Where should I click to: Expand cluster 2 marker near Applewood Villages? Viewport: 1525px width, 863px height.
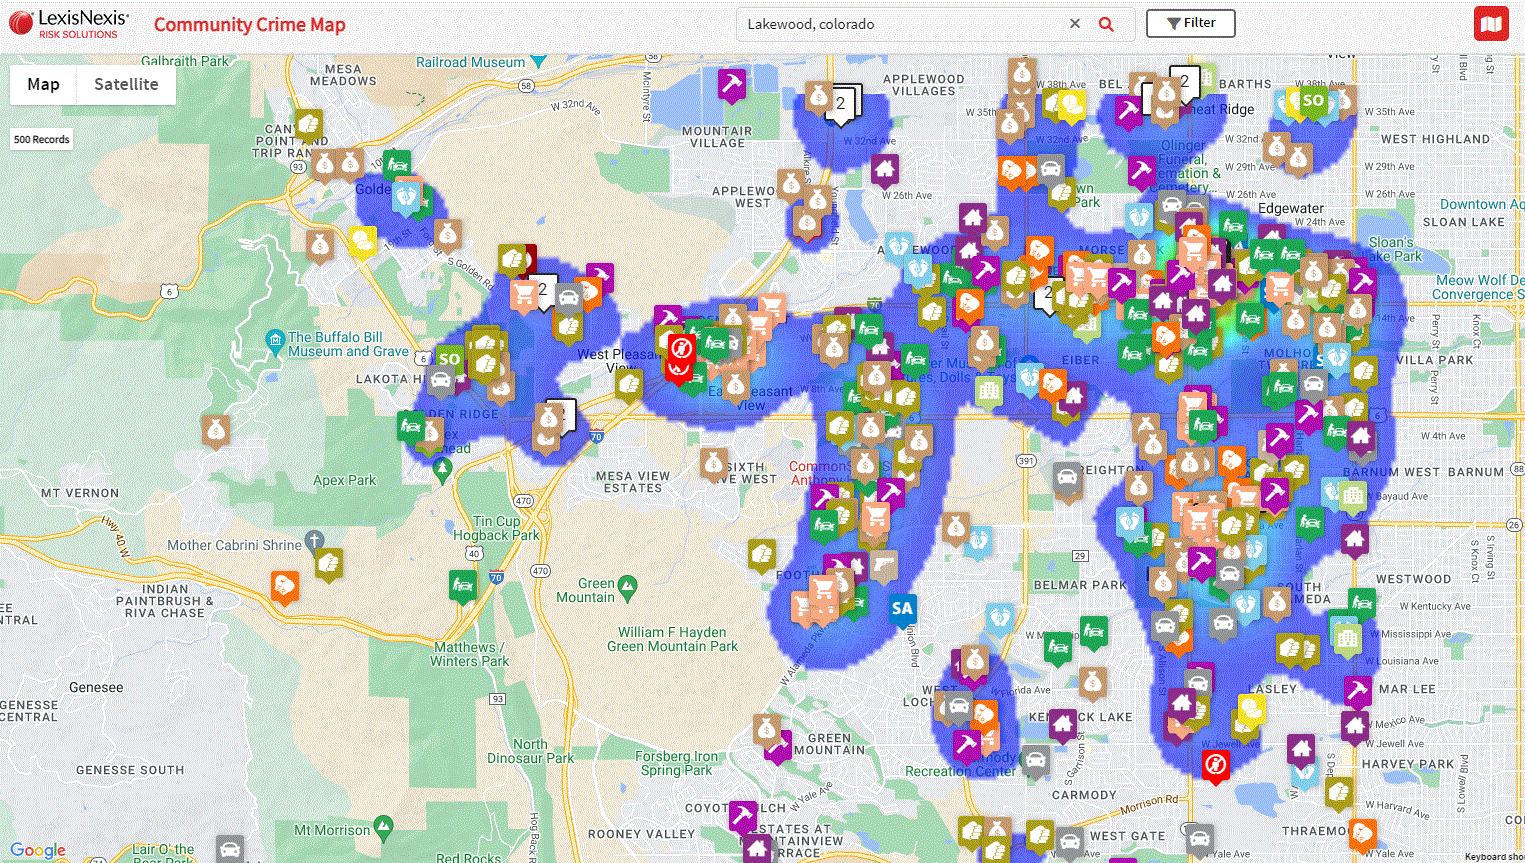pos(841,104)
